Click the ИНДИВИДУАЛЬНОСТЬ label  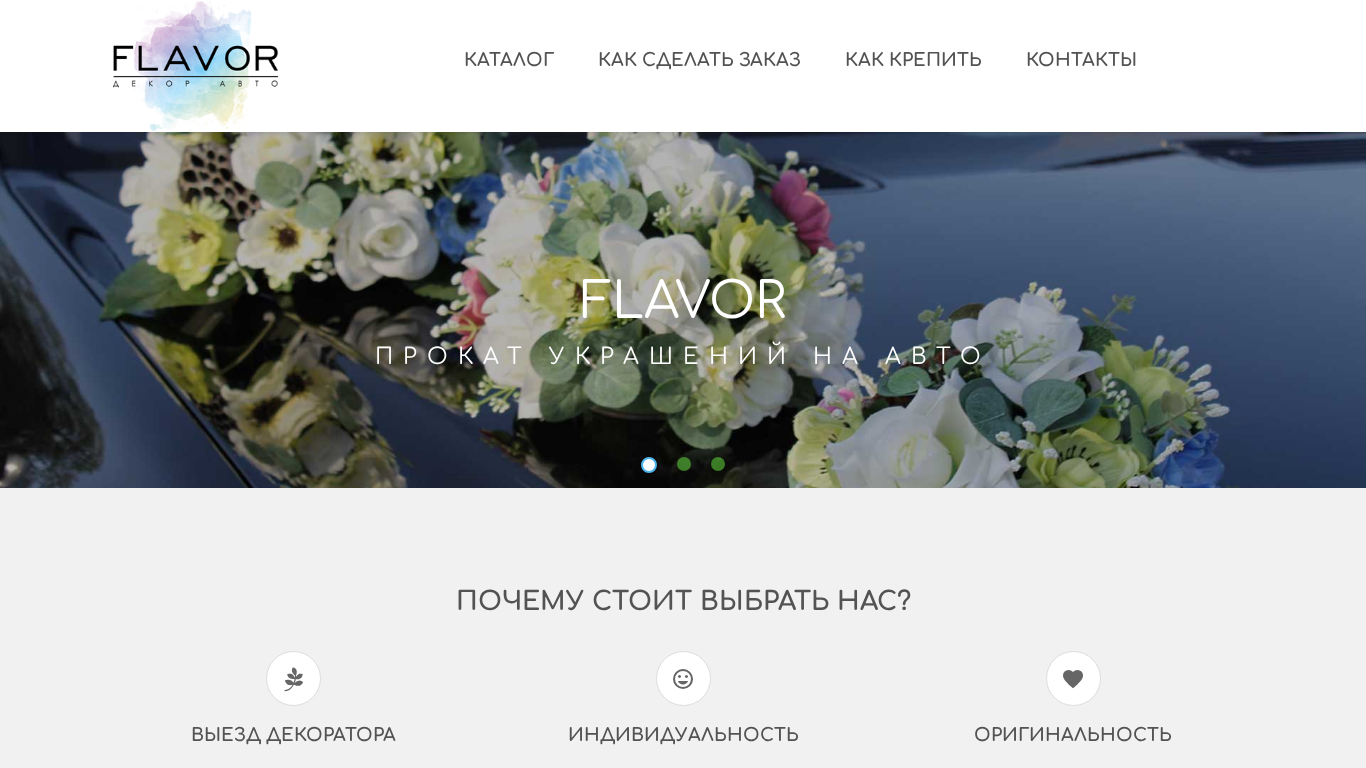(x=683, y=735)
